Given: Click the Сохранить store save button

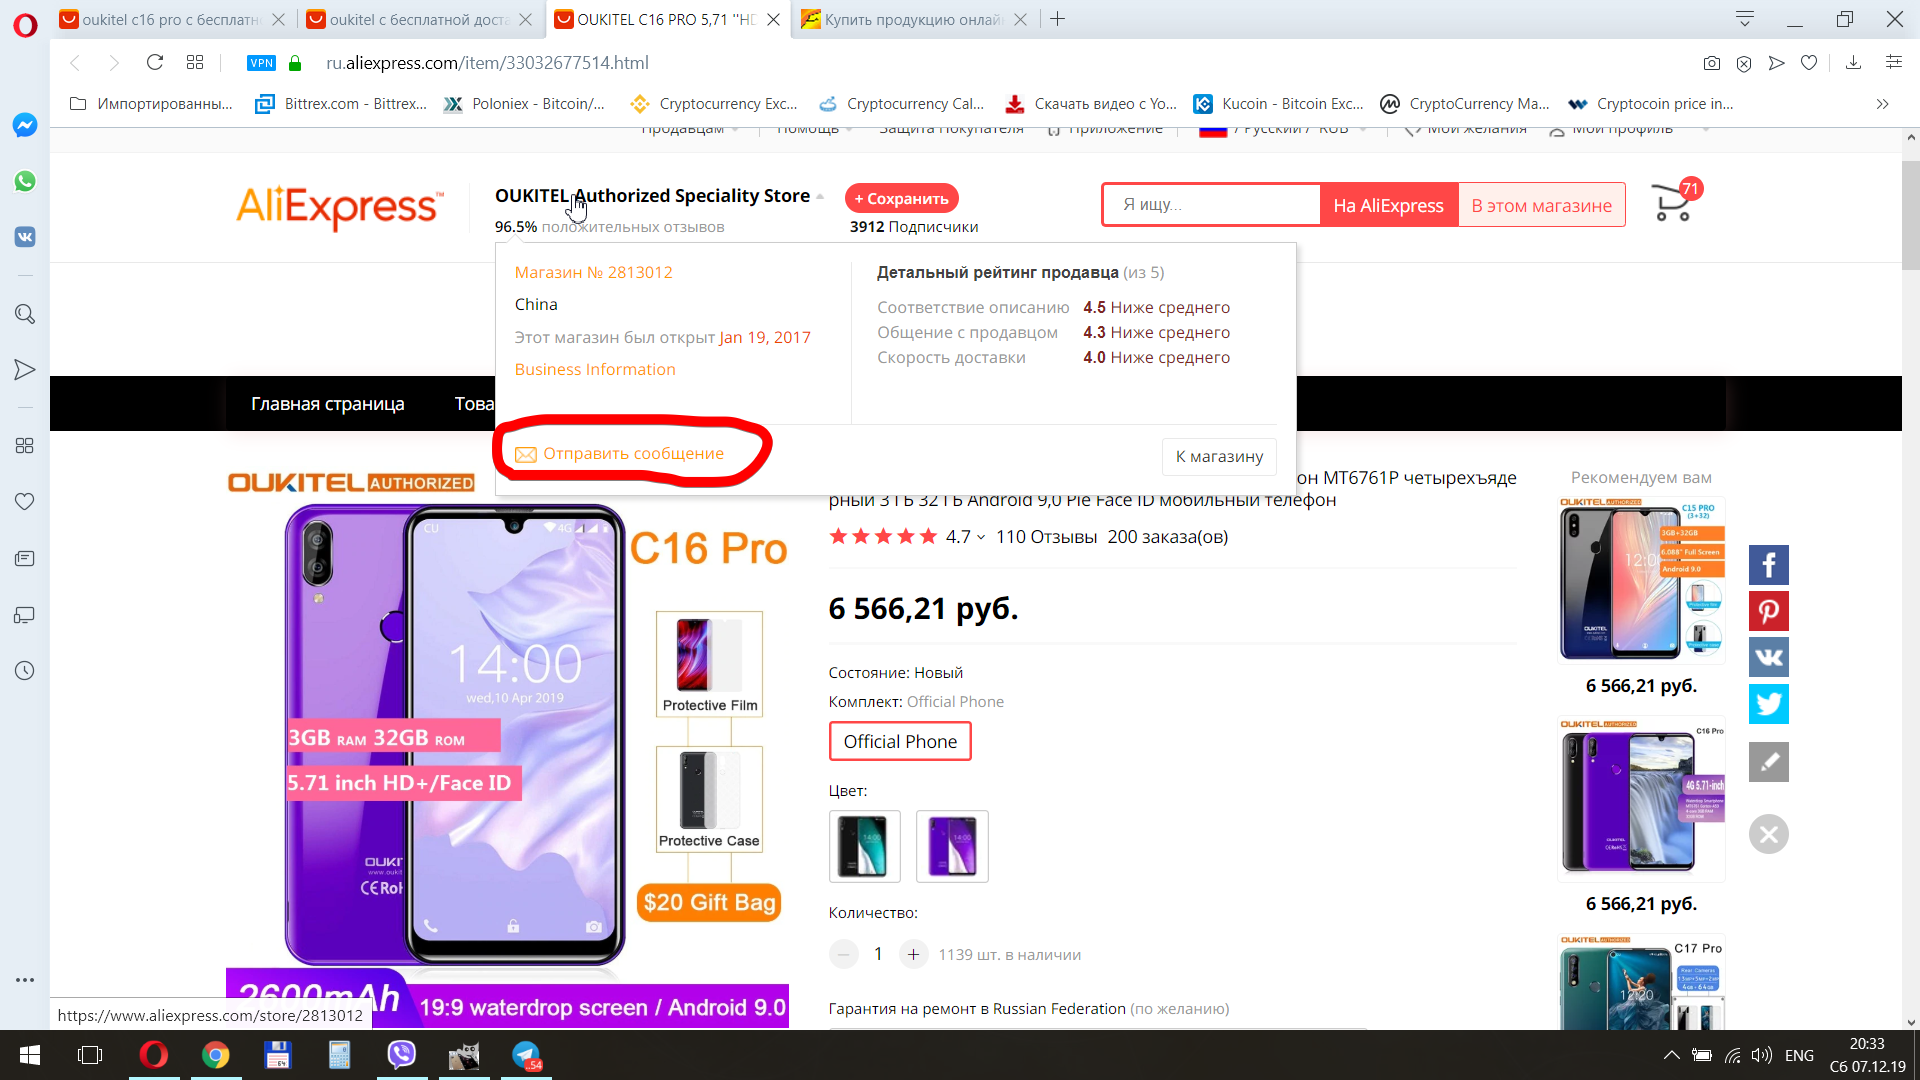Looking at the screenshot, I should tap(902, 198).
